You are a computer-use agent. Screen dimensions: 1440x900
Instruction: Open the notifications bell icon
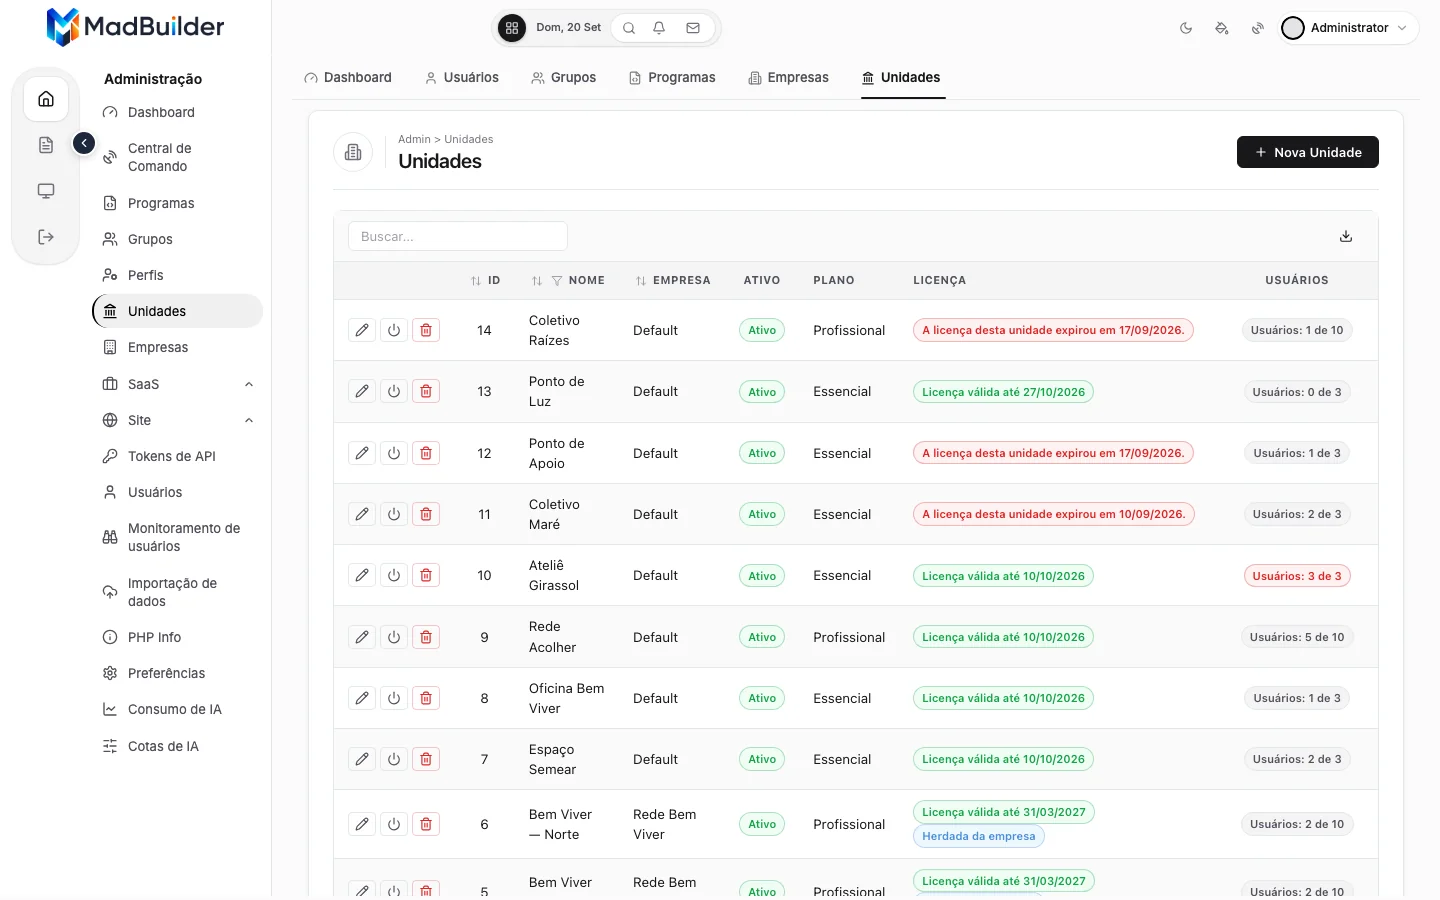[x=659, y=28]
